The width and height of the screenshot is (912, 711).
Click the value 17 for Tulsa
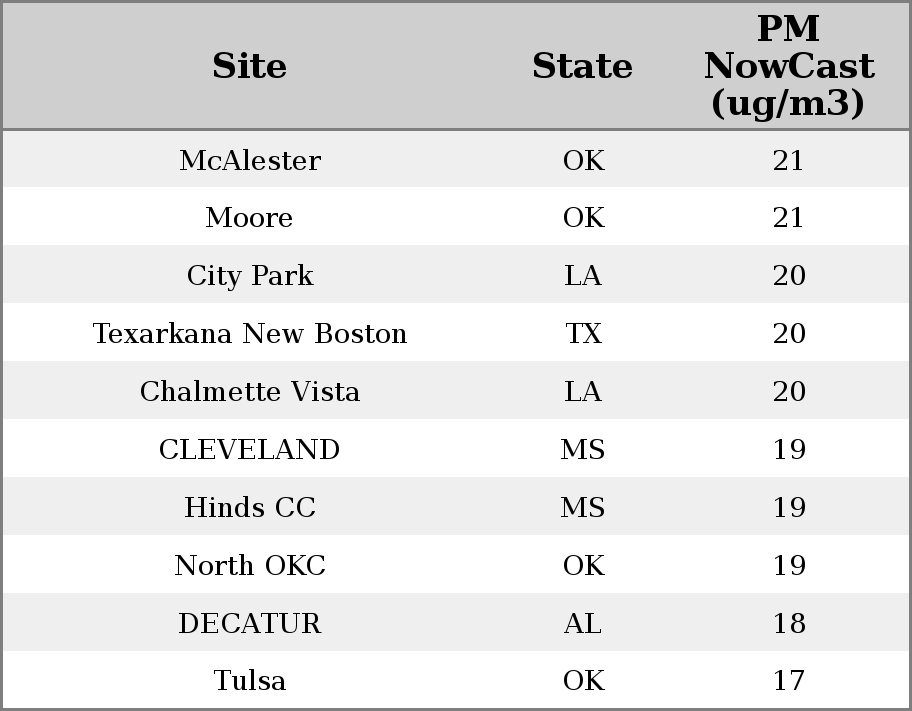click(789, 680)
